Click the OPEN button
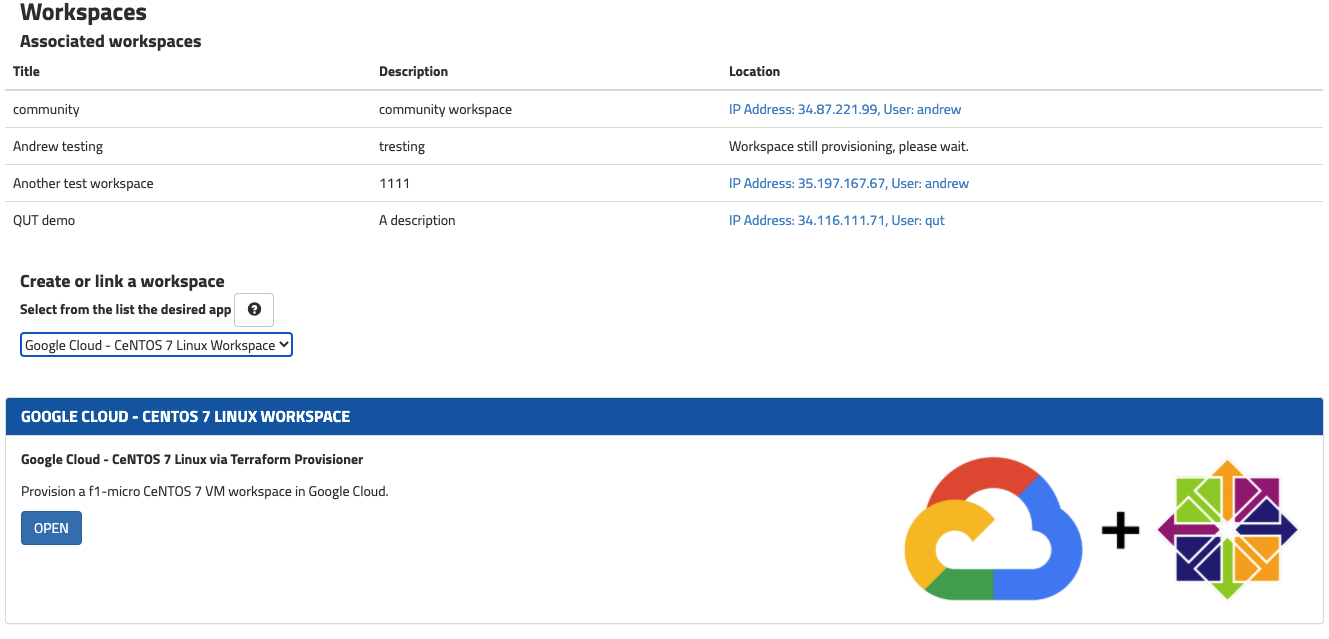 point(51,528)
